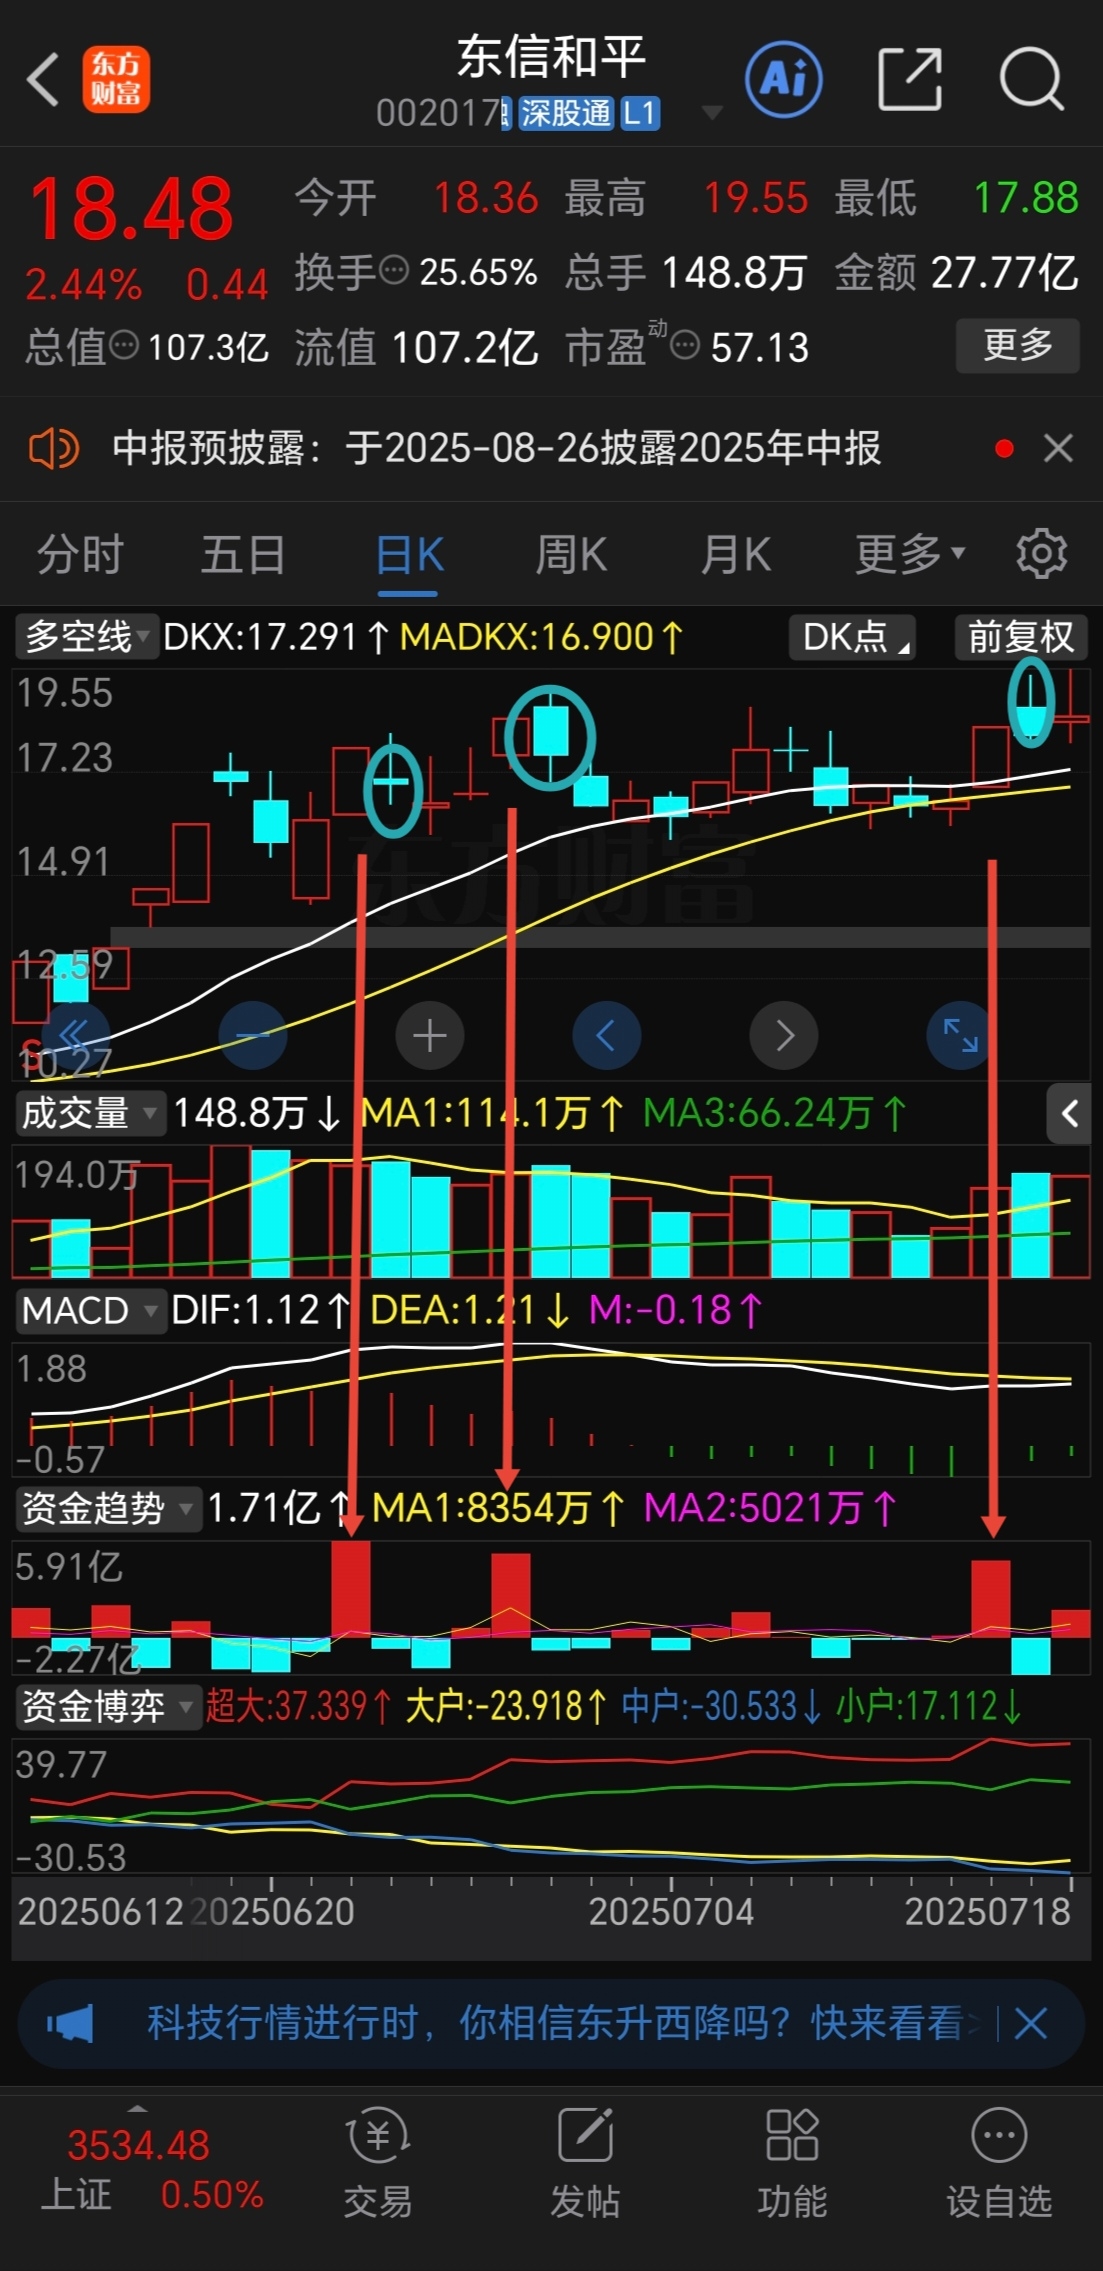Close the 科技行情 promo banner

[1030, 2023]
